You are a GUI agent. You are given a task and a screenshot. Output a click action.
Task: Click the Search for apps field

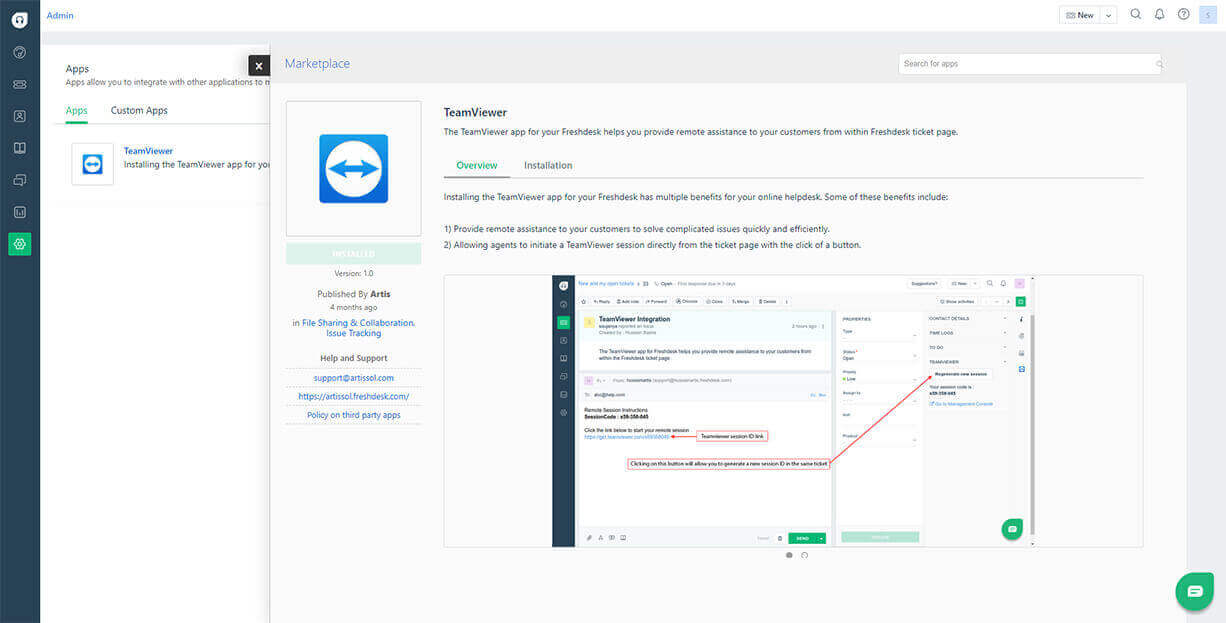pyautogui.click(x=1030, y=64)
